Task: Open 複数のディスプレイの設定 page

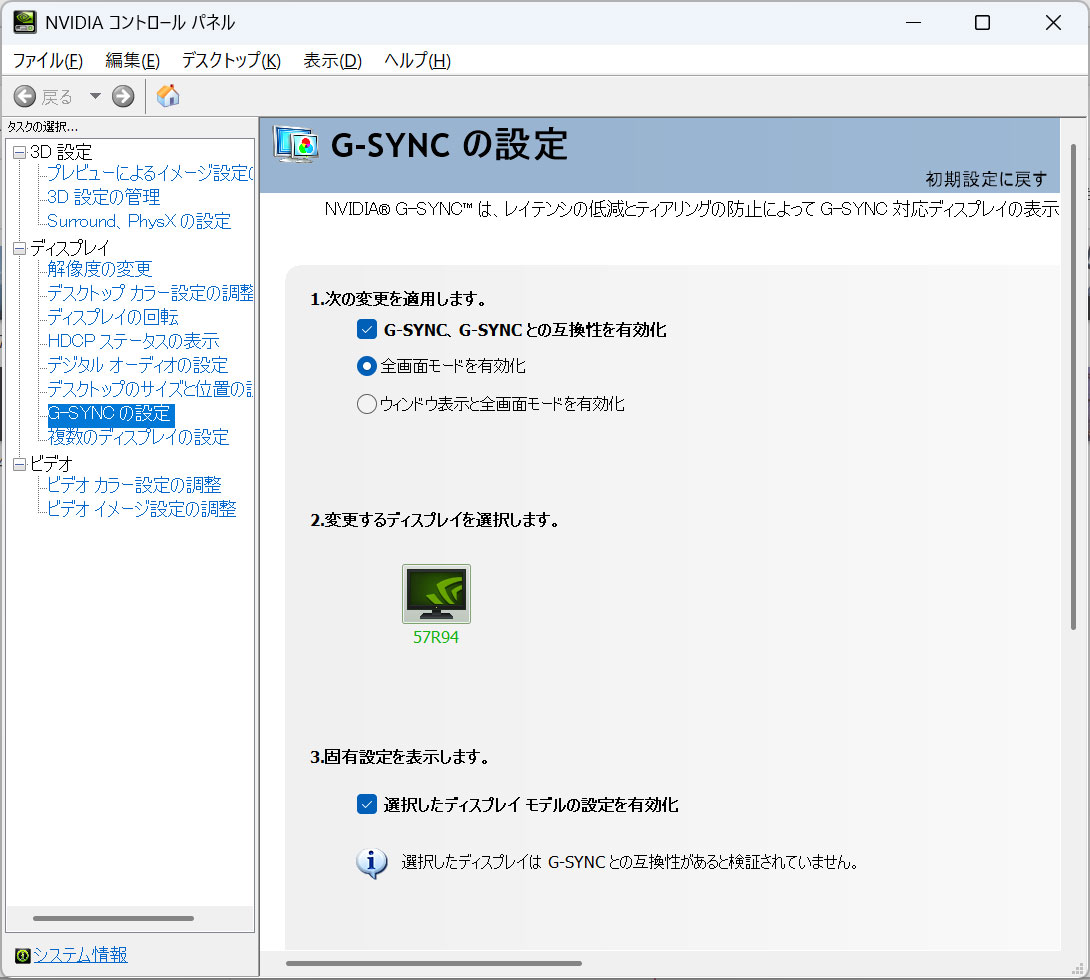Action: [138, 438]
